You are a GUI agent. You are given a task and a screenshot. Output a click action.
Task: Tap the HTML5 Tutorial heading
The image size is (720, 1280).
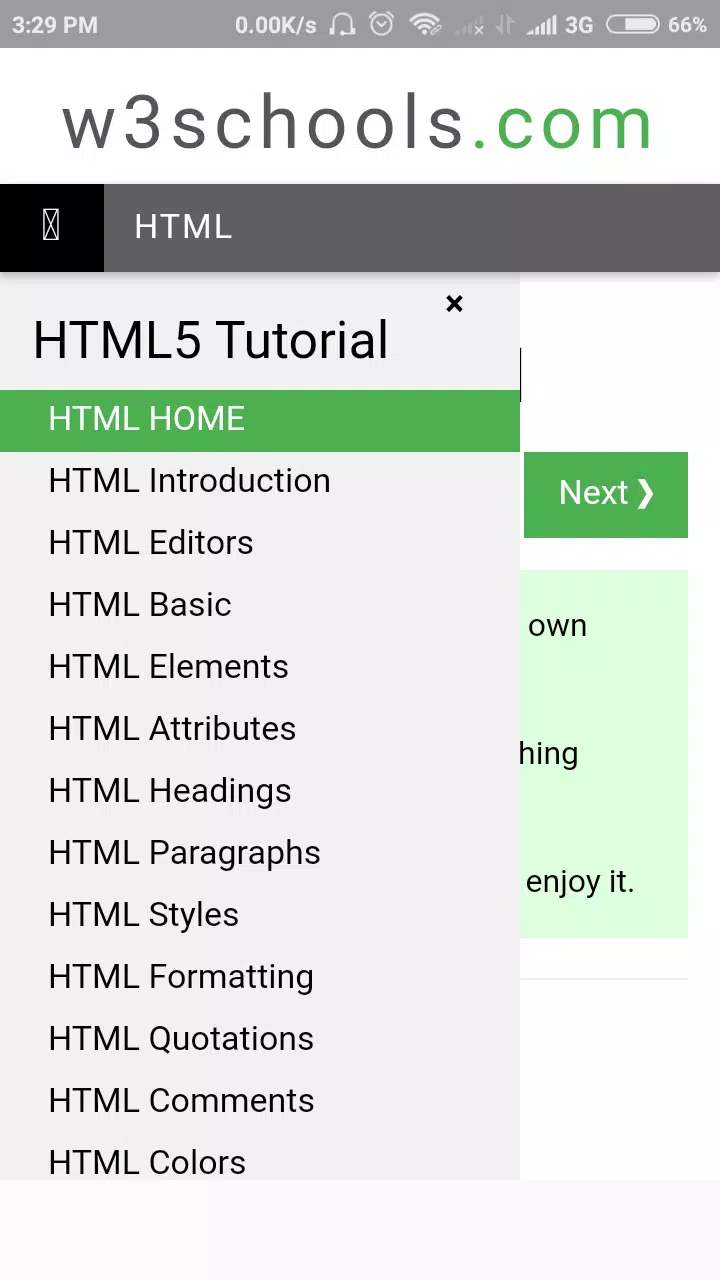(x=210, y=340)
